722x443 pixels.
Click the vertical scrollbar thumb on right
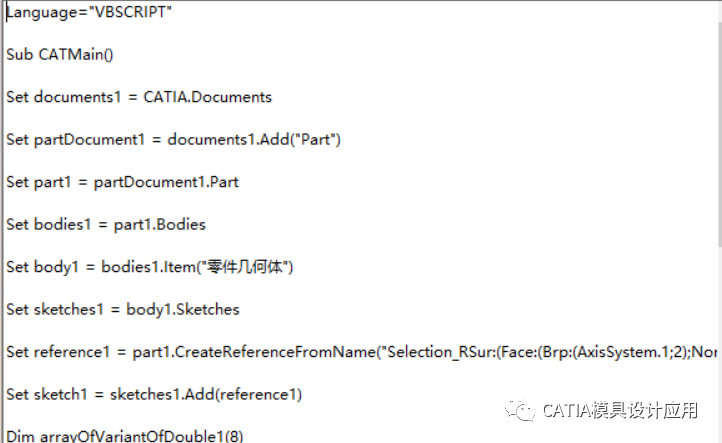coord(719,134)
